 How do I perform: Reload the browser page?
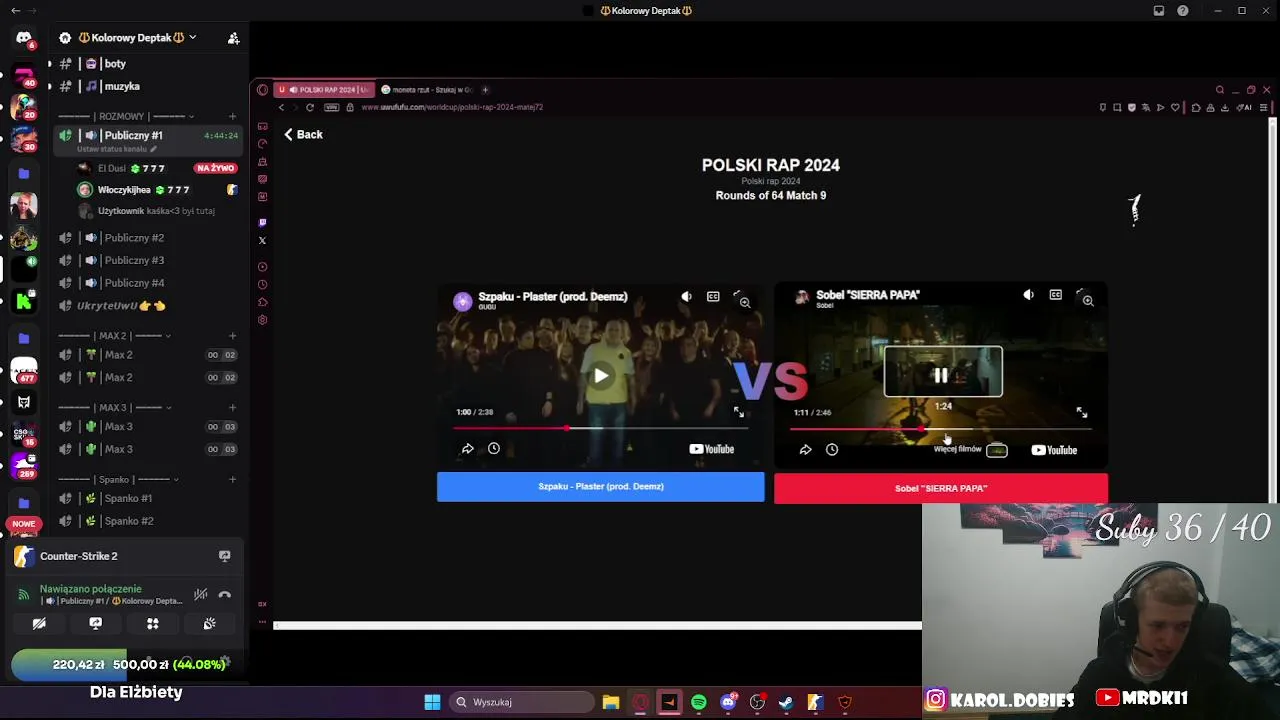pyautogui.click(x=310, y=107)
